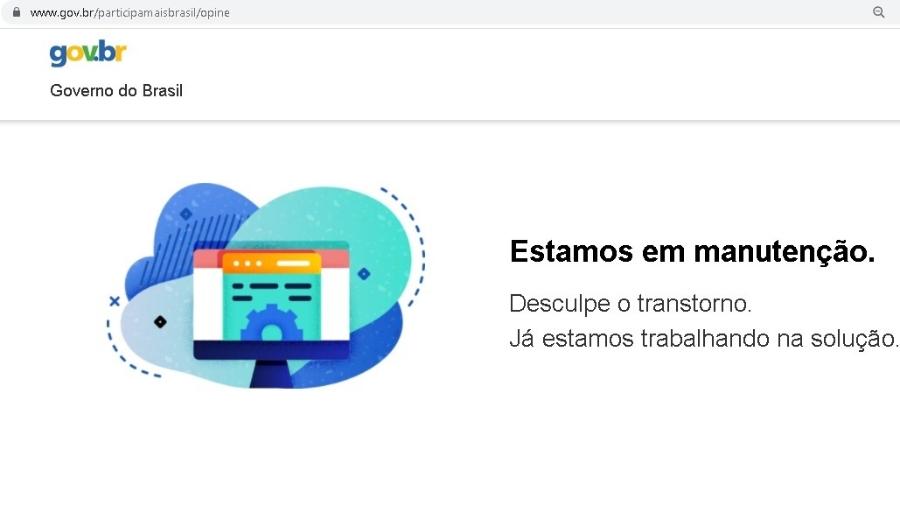This screenshot has height=506, width=900.
Task: Click the black diamond shape in the illustration
Action: pyautogui.click(x=160, y=322)
